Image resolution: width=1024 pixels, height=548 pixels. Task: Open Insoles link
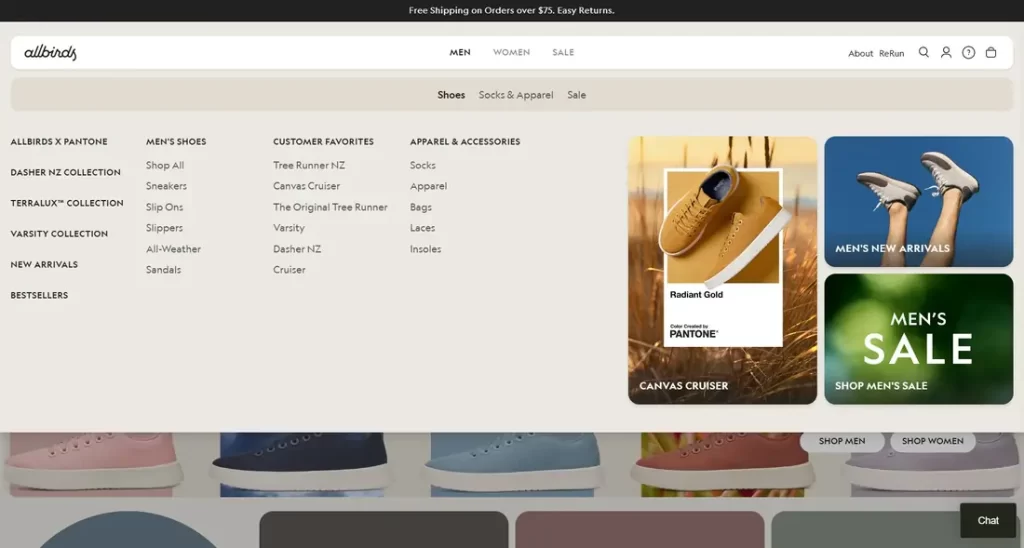[425, 249]
